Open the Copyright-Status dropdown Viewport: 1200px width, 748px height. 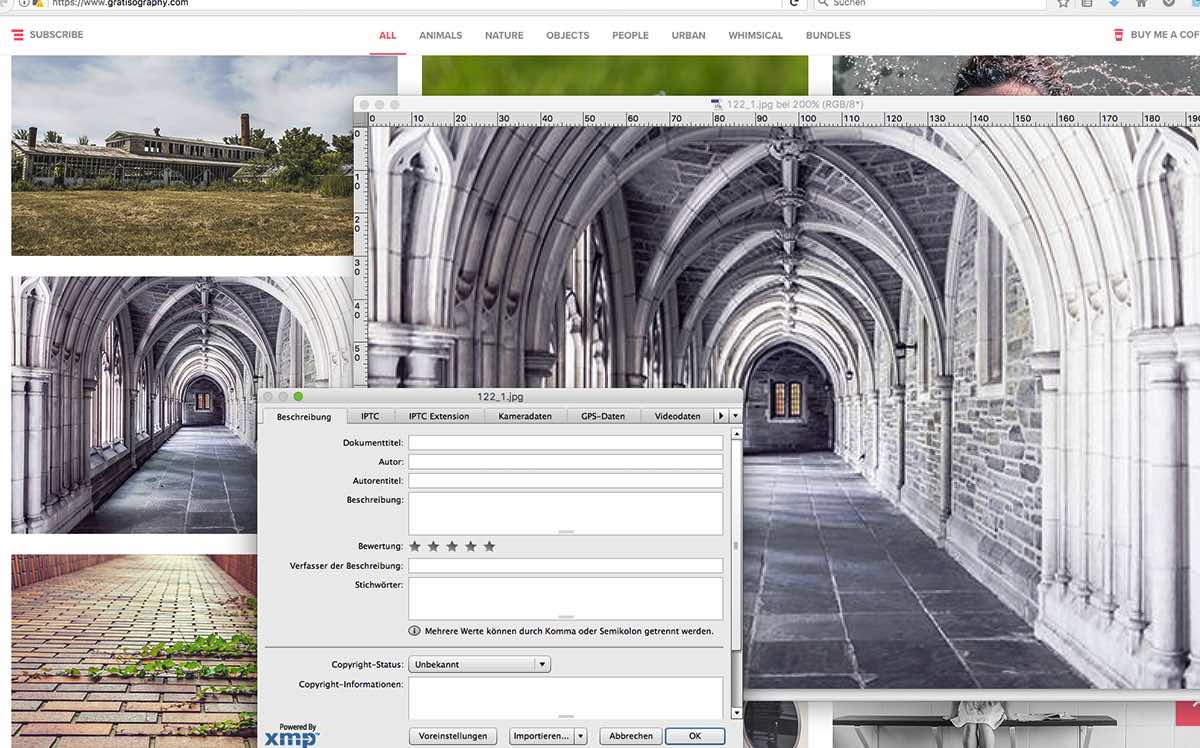(479, 664)
